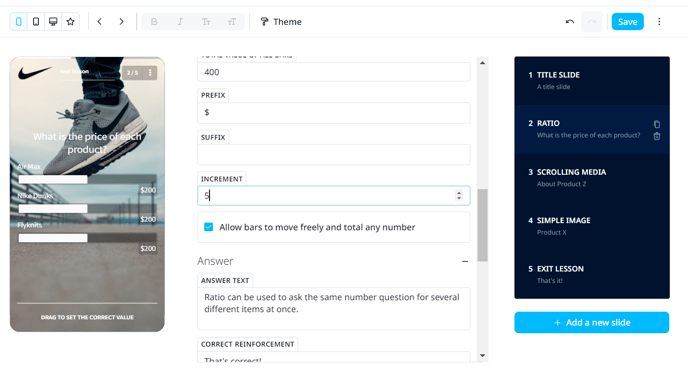Duplicate the Ratio slide

pyautogui.click(x=656, y=124)
